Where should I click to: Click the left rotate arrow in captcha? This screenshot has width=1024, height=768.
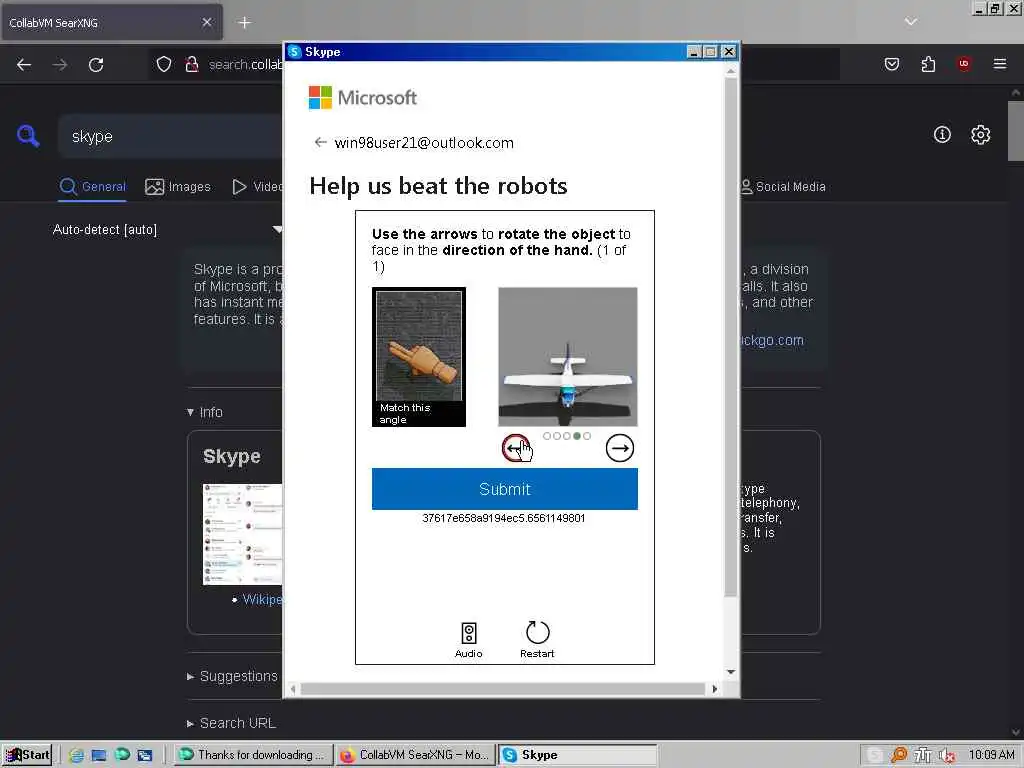[x=515, y=448]
